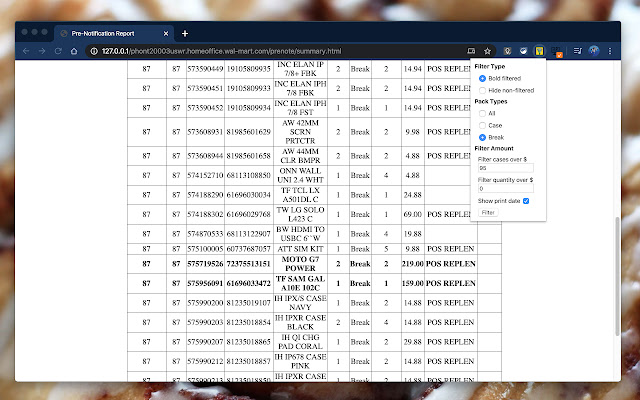Image resolution: width=640 pixels, height=400 pixels.
Task: Select the AW 42MM SCRN PRTCTR cell
Action: [300, 132]
